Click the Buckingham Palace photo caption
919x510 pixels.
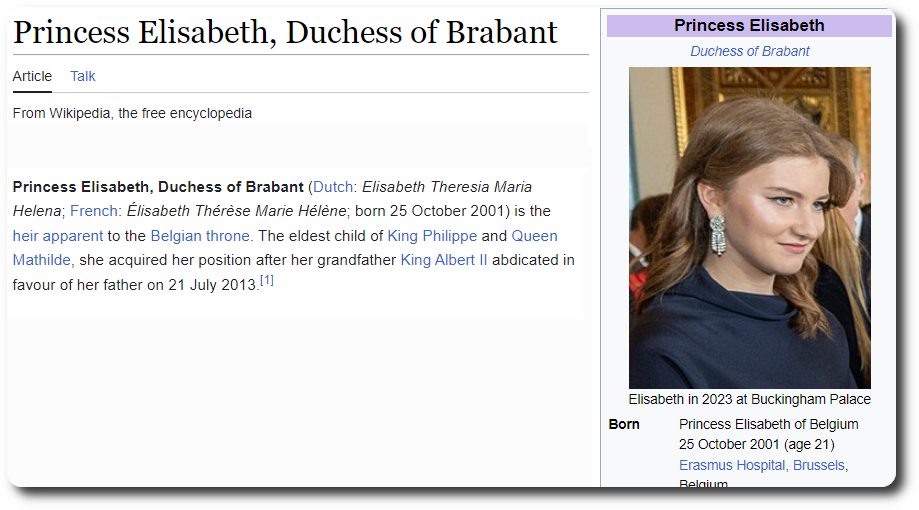coord(749,399)
